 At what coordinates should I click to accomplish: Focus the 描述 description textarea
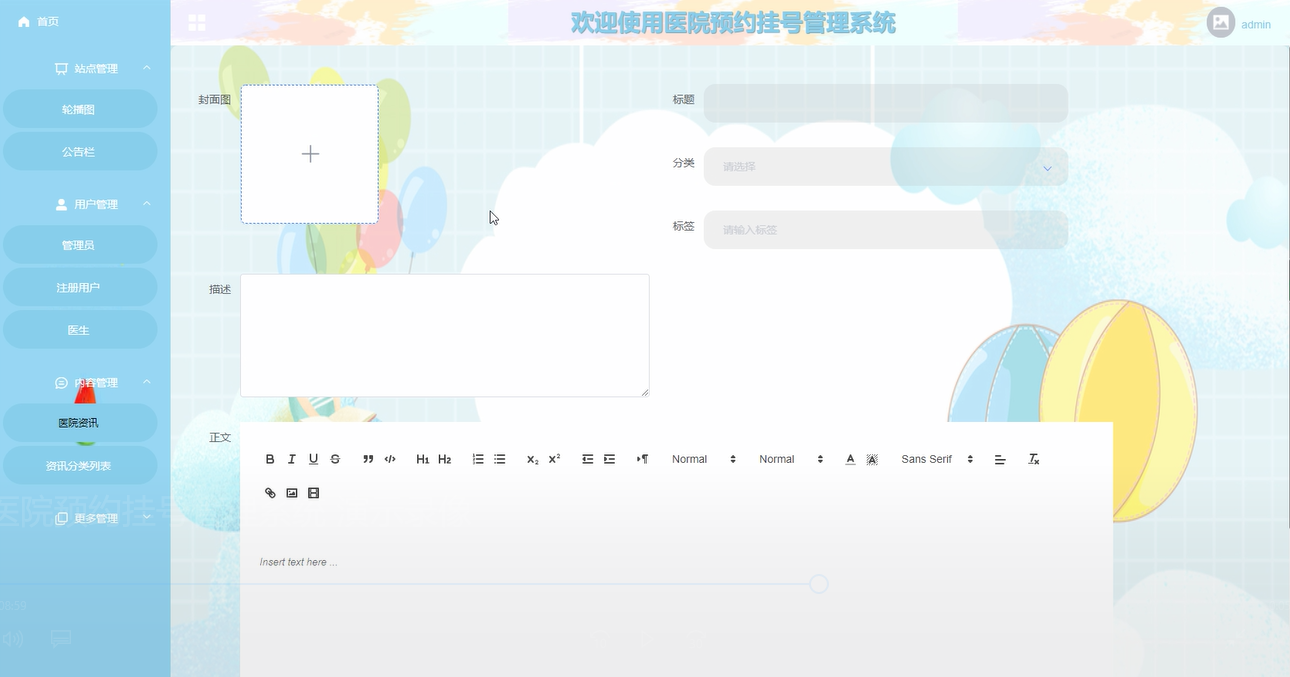point(445,335)
